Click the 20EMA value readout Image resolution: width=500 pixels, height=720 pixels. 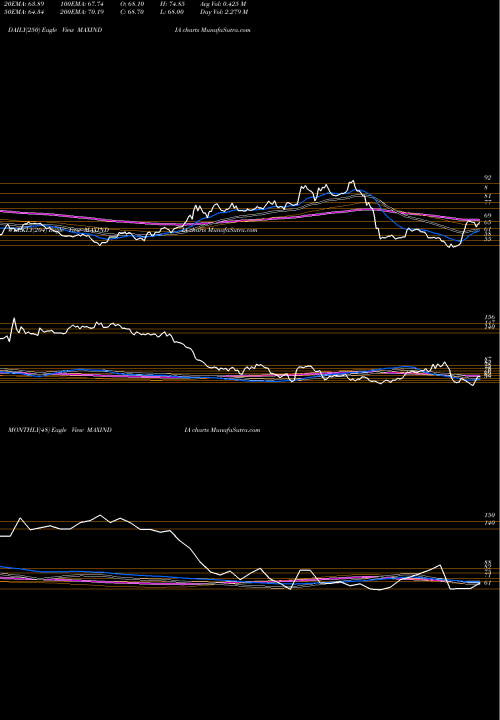[26, 4]
